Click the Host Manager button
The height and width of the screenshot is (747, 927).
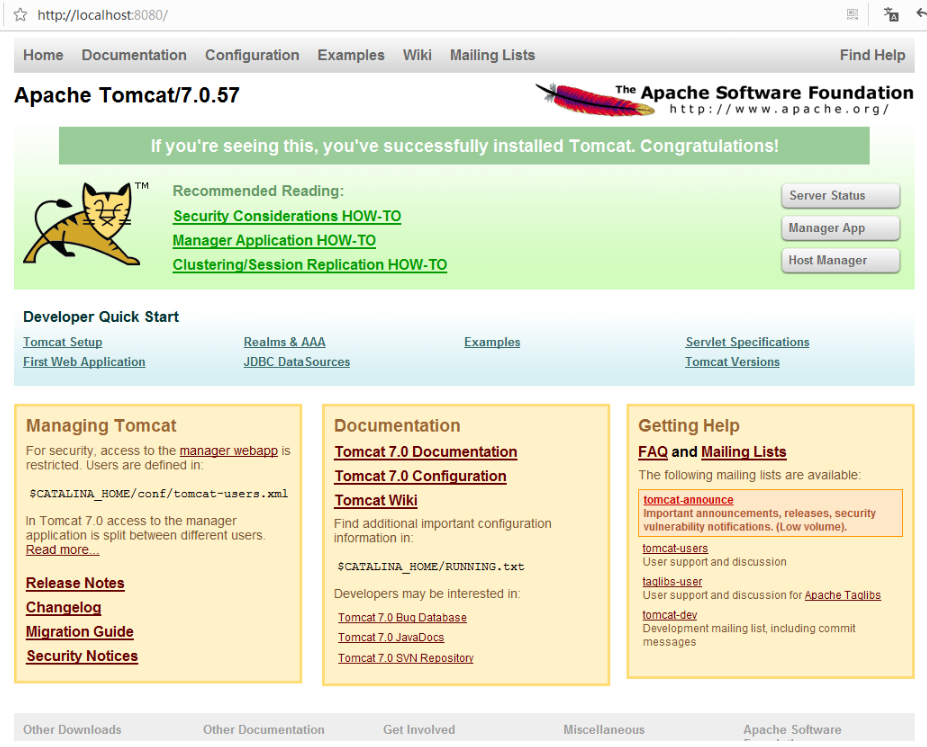pos(840,261)
